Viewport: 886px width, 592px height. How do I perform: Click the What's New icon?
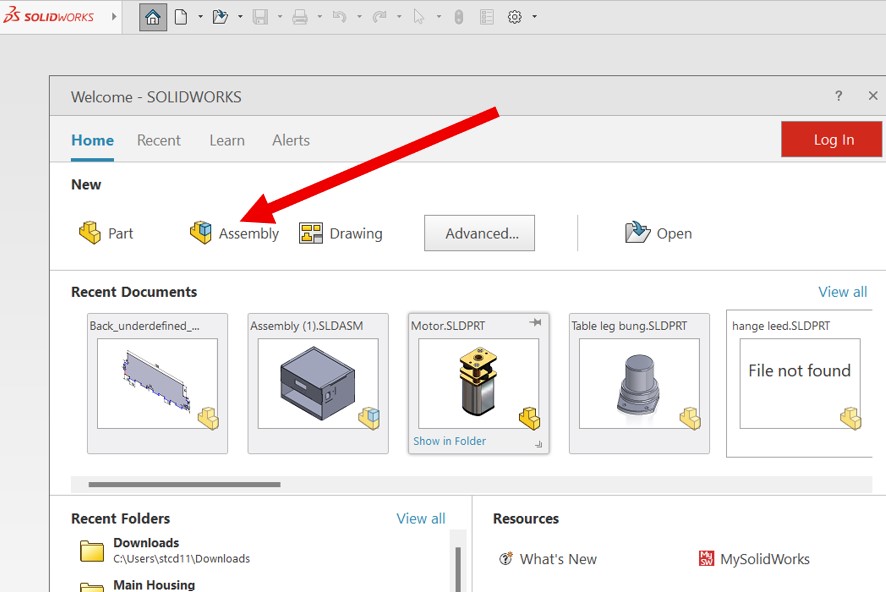(506, 559)
